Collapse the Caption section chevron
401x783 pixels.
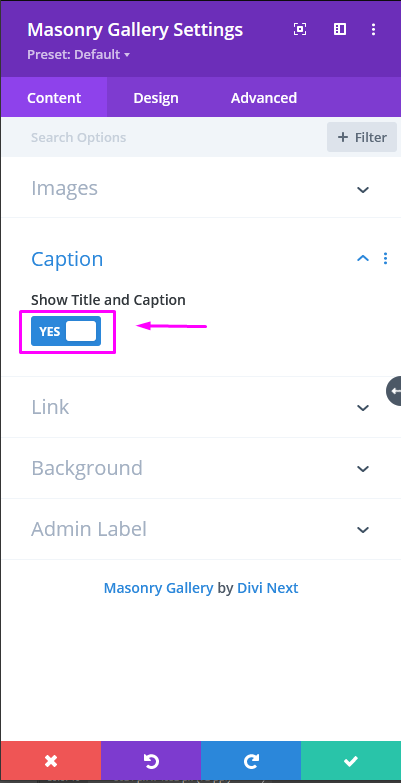point(363,258)
